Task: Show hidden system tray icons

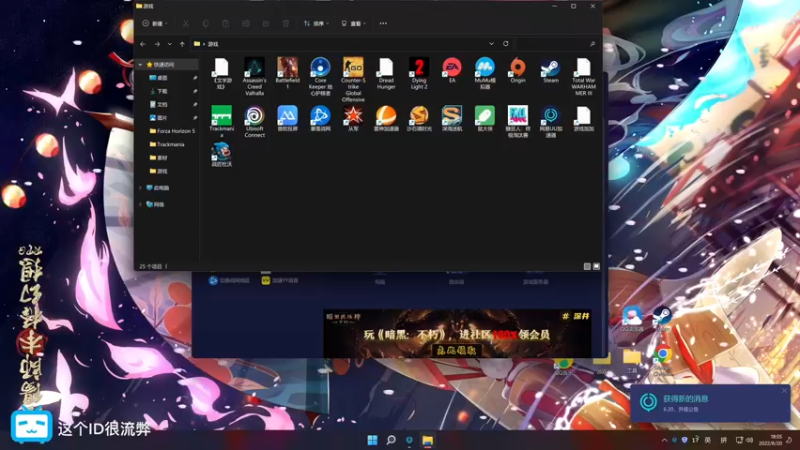Action: (x=664, y=440)
